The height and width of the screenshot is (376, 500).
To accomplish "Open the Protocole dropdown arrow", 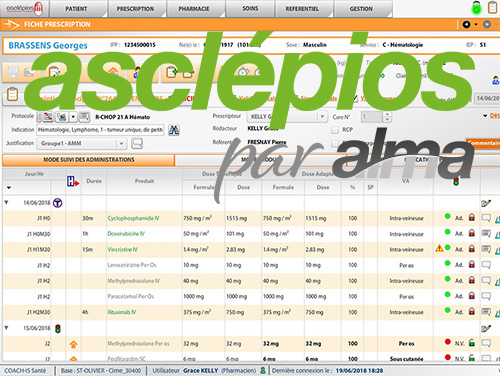I will 73,117.
